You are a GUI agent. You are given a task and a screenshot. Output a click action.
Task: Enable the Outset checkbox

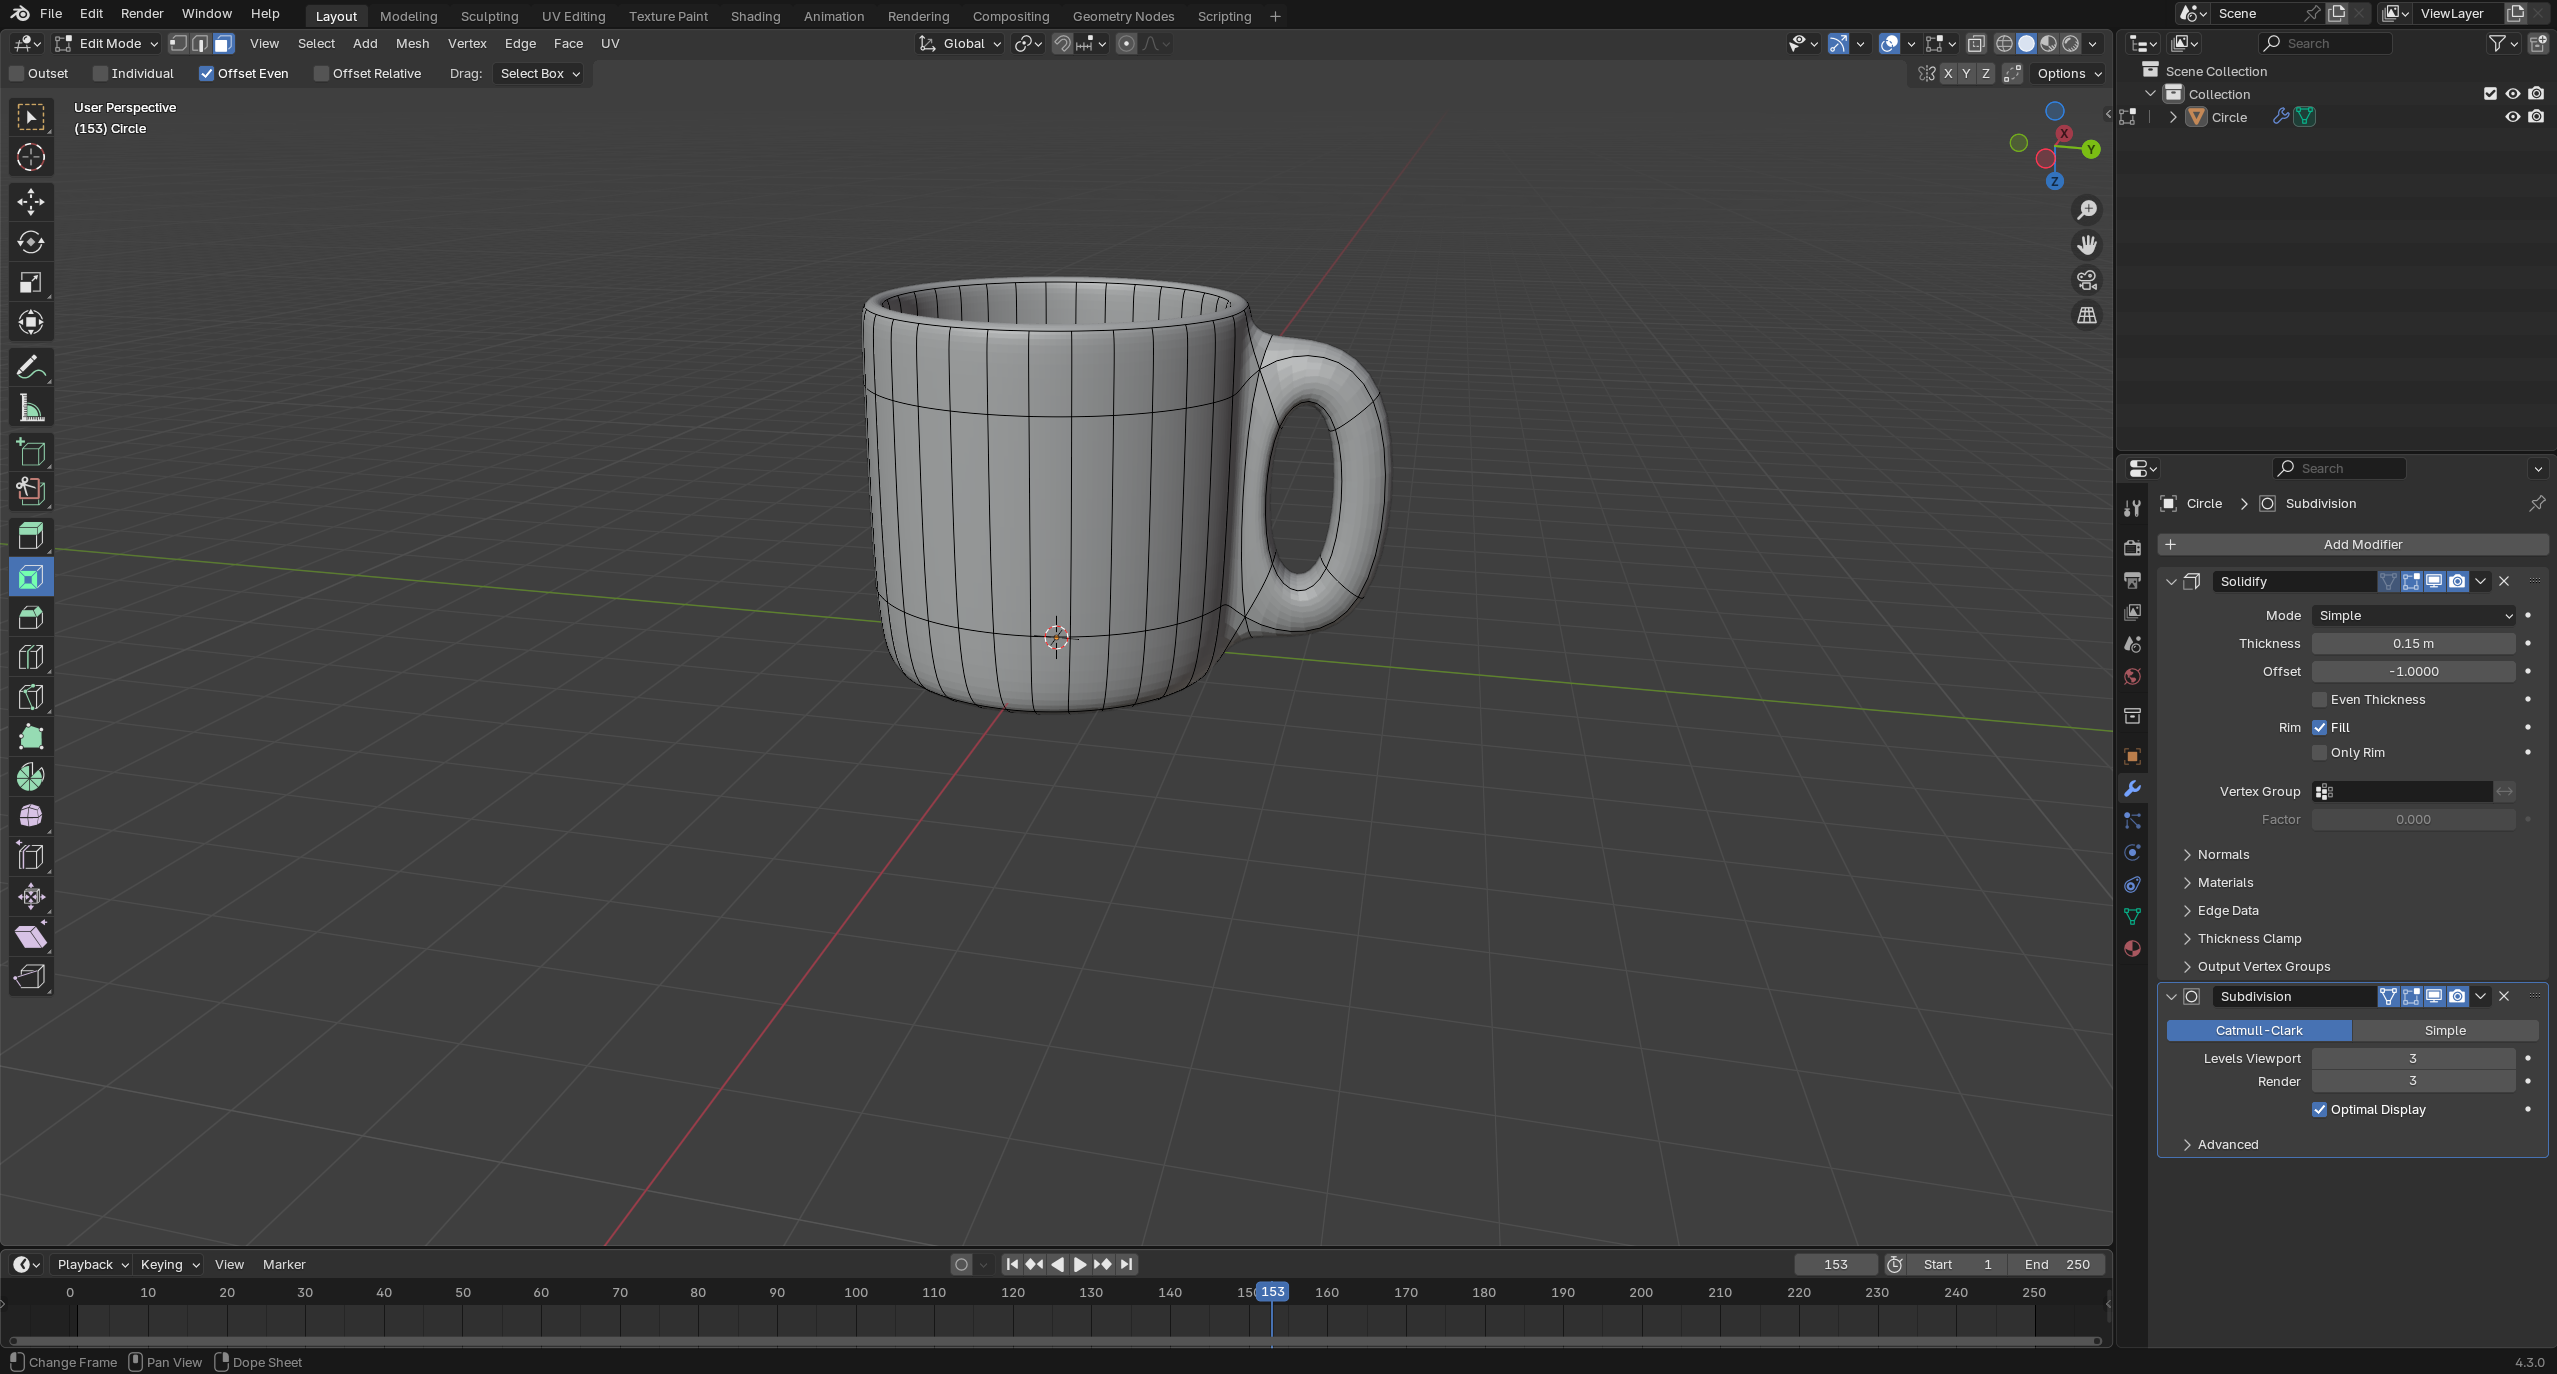pyautogui.click(x=16, y=73)
